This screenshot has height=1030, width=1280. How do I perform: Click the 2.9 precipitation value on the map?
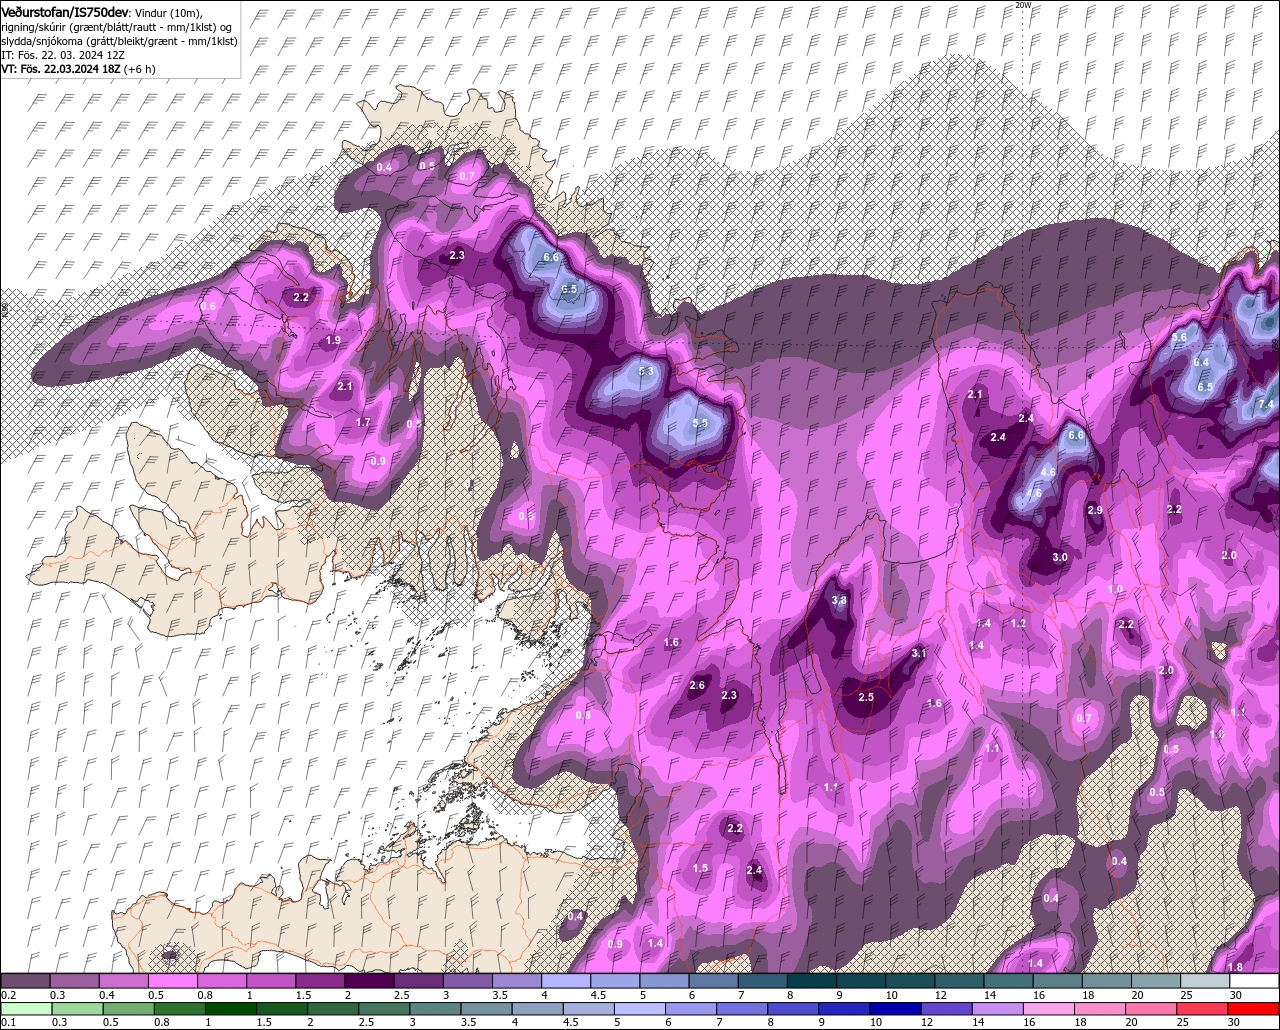pos(1095,511)
